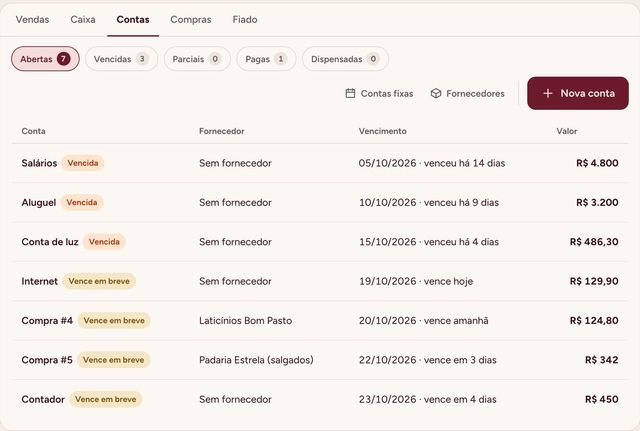Viewport: 640px width, 431px height.
Task: Click the Valor column header
Action: pos(567,131)
